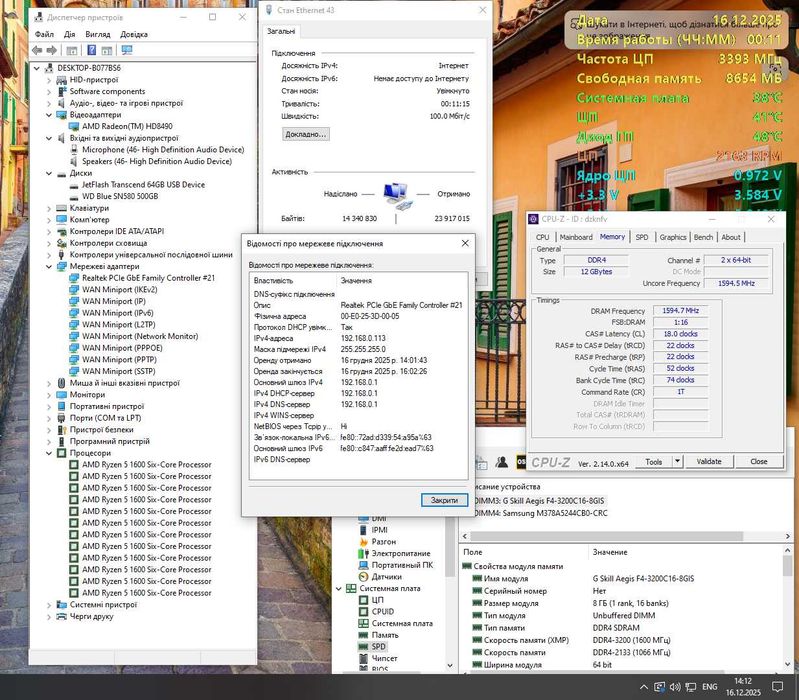
Task: Select the Загальні tab in Ethernet status
Action: click(281, 31)
